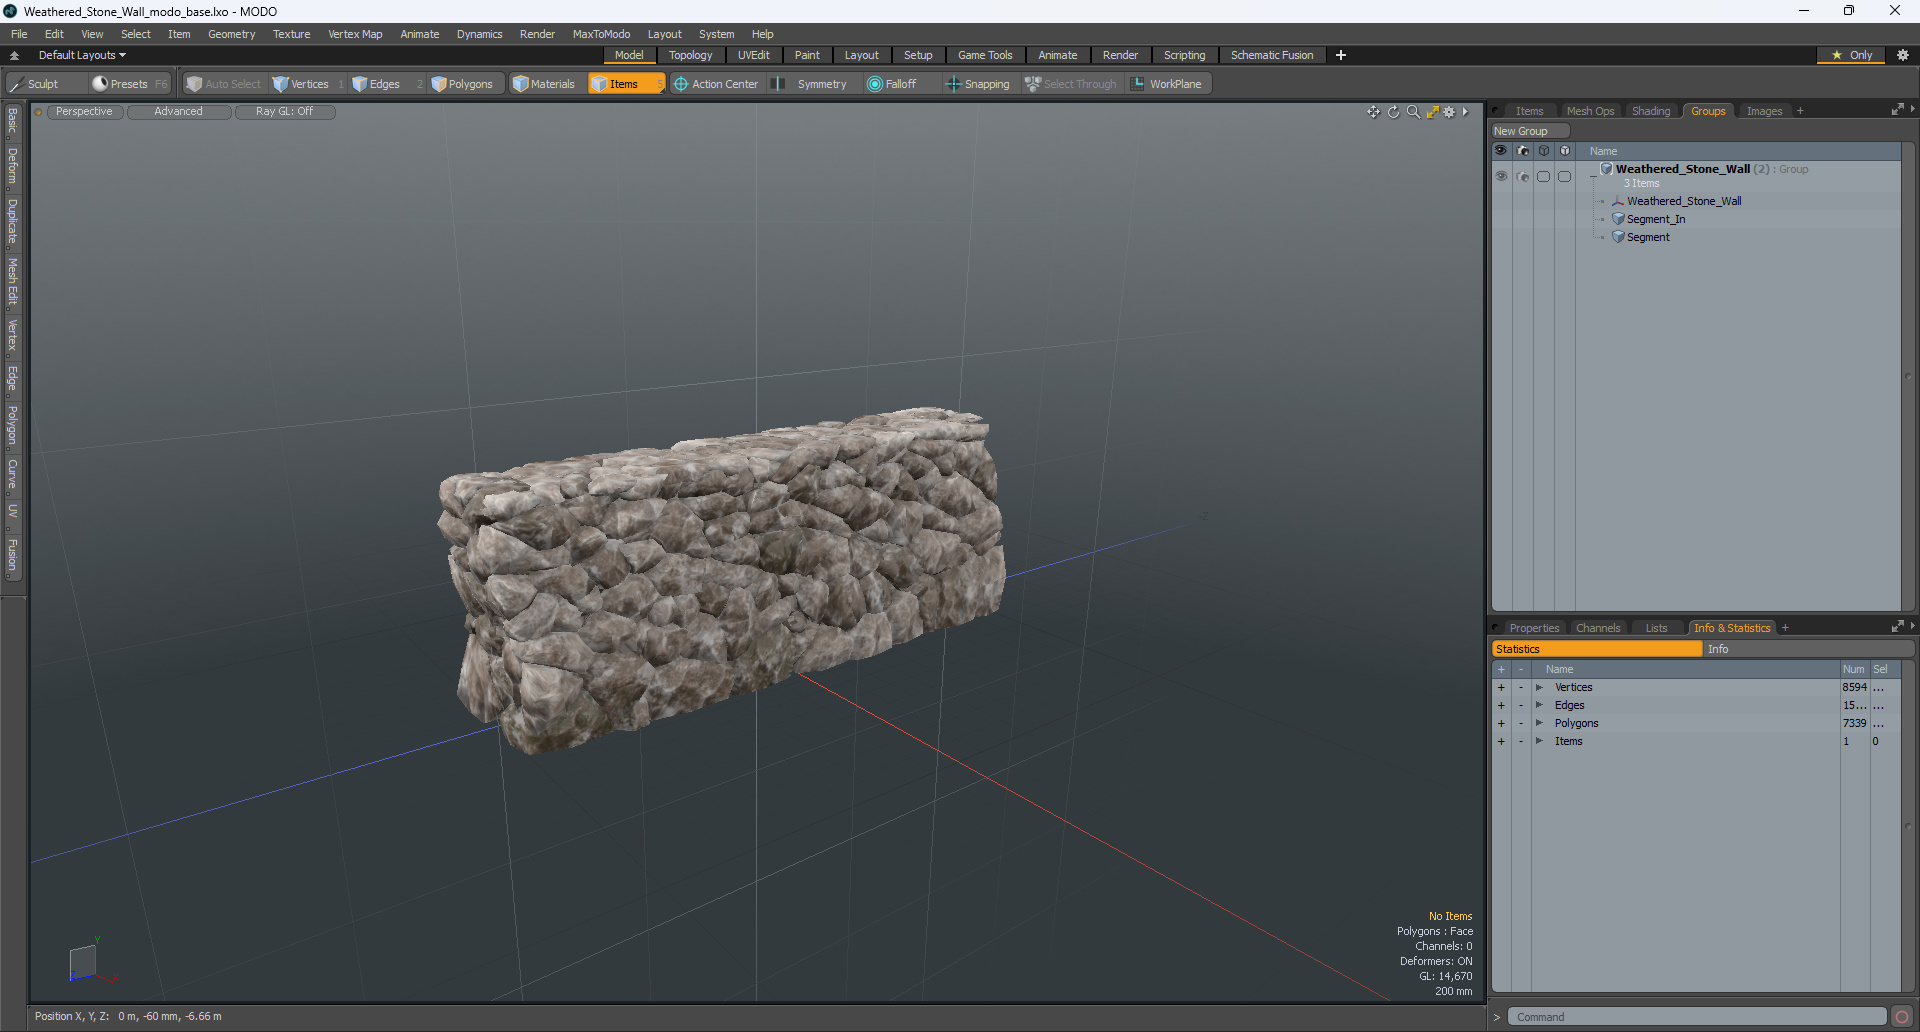Click the viewport move/pan icon
1920x1032 pixels.
coord(1374,112)
